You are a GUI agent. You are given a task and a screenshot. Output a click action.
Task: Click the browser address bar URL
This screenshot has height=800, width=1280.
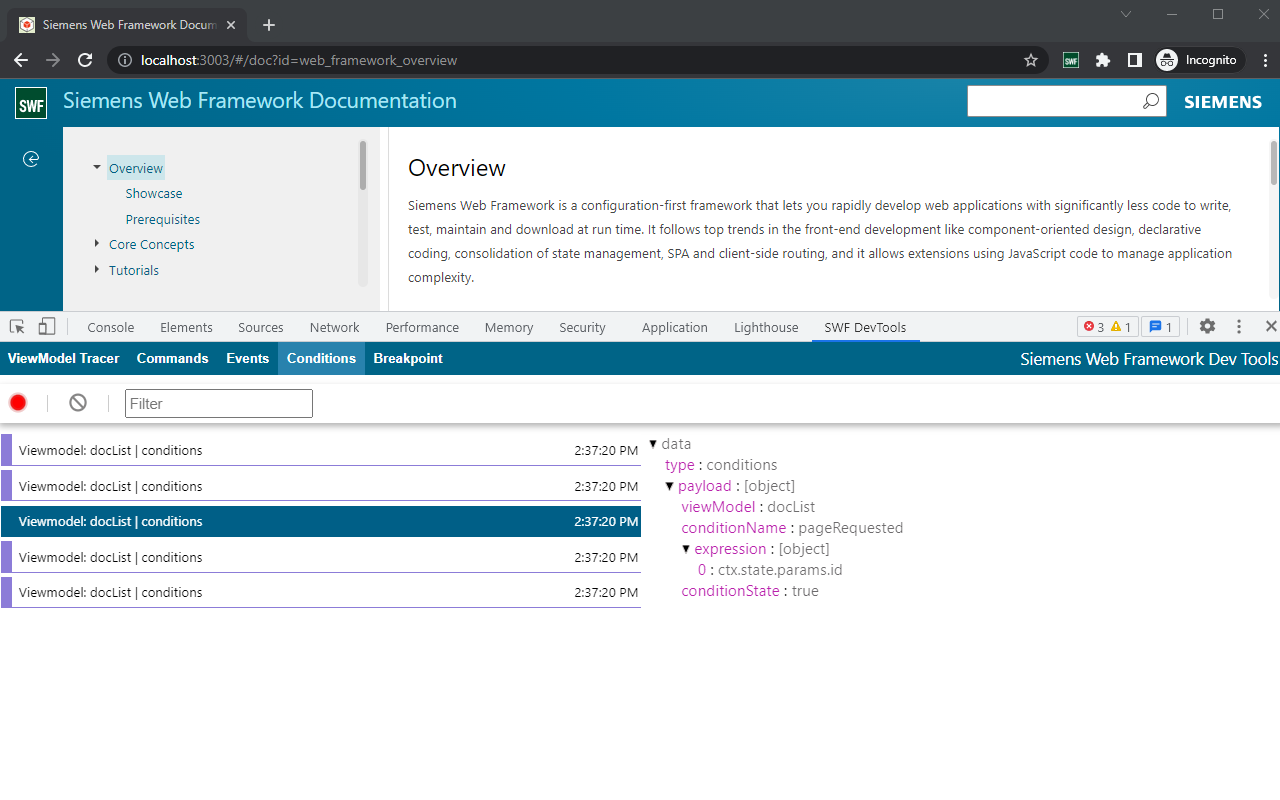click(x=299, y=60)
